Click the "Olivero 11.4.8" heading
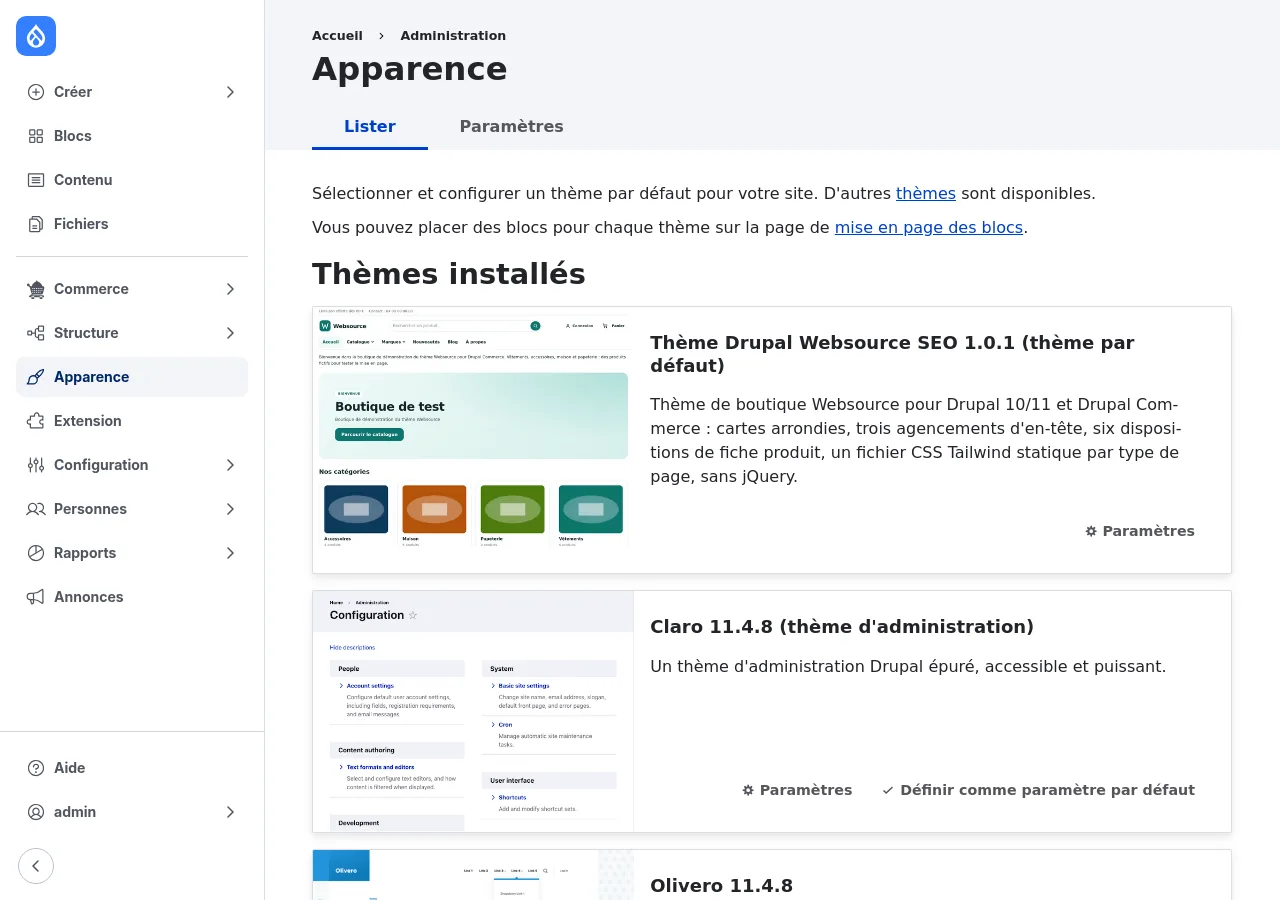 (x=721, y=886)
